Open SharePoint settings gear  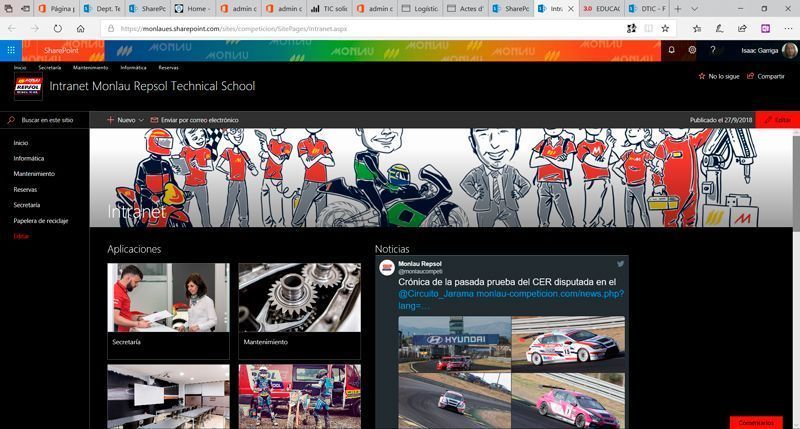pyautogui.click(x=692, y=50)
